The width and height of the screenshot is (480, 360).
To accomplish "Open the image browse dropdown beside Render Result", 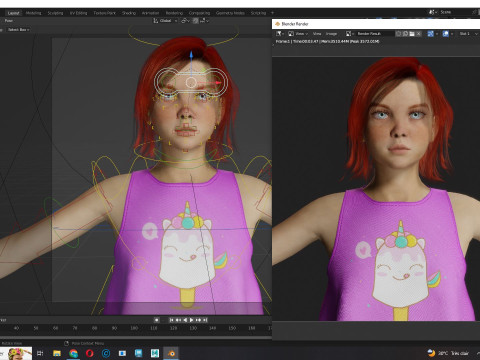I will [x=350, y=34].
